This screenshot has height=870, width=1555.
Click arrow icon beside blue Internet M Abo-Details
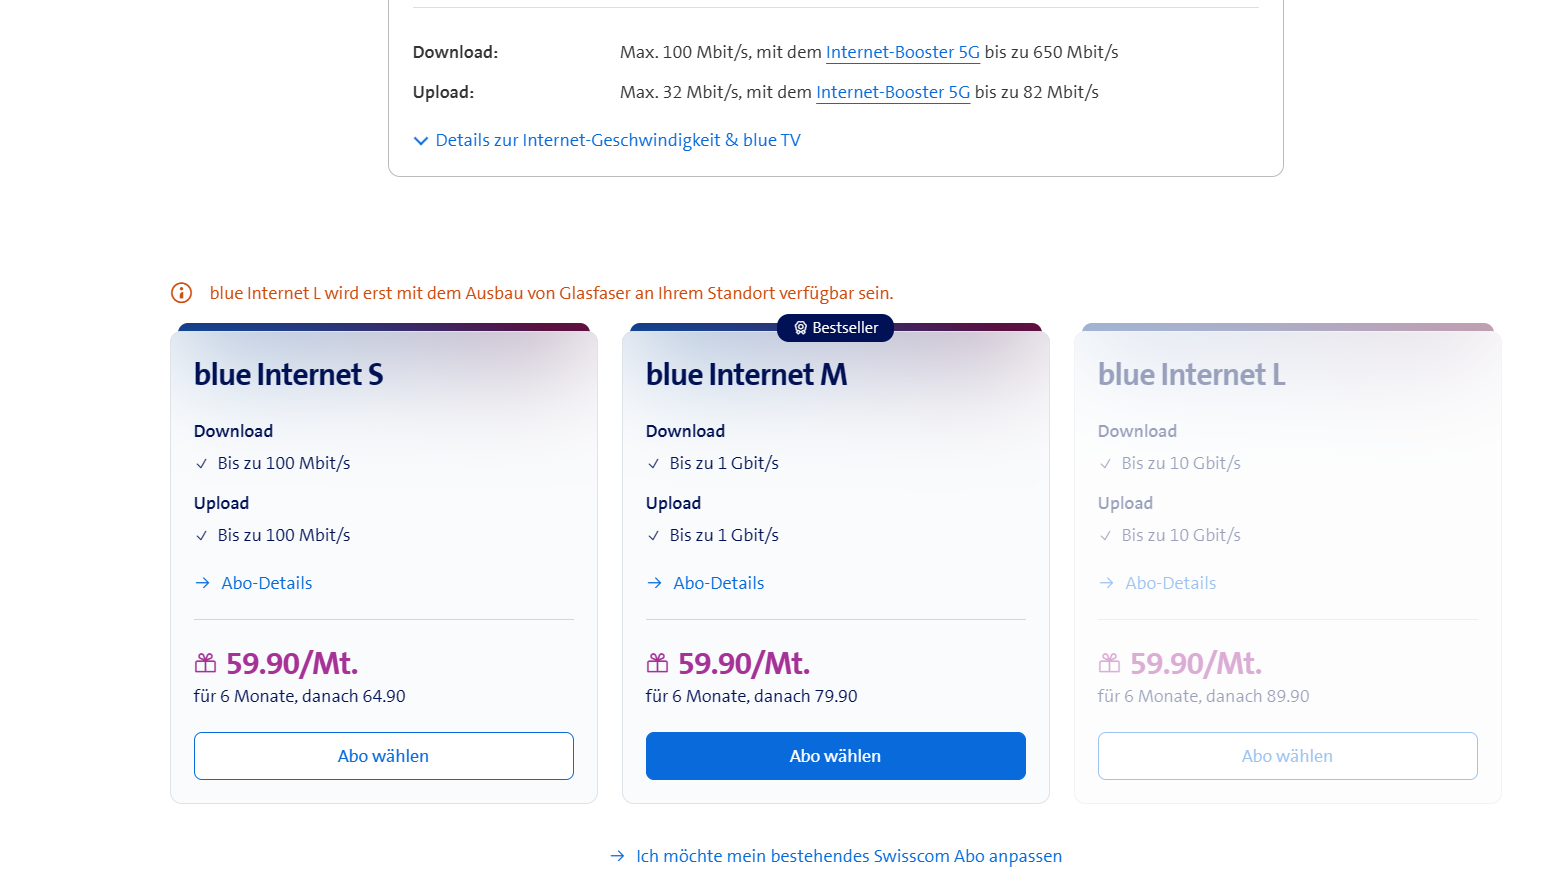click(655, 583)
